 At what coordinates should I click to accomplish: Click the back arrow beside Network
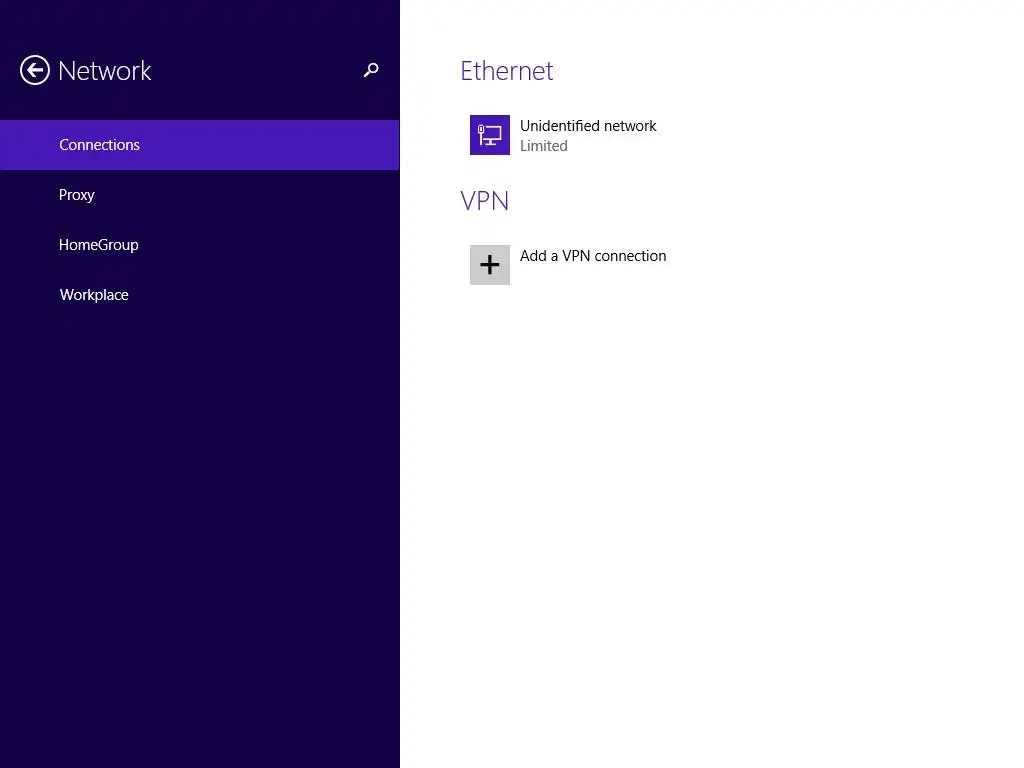tap(35, 71)
